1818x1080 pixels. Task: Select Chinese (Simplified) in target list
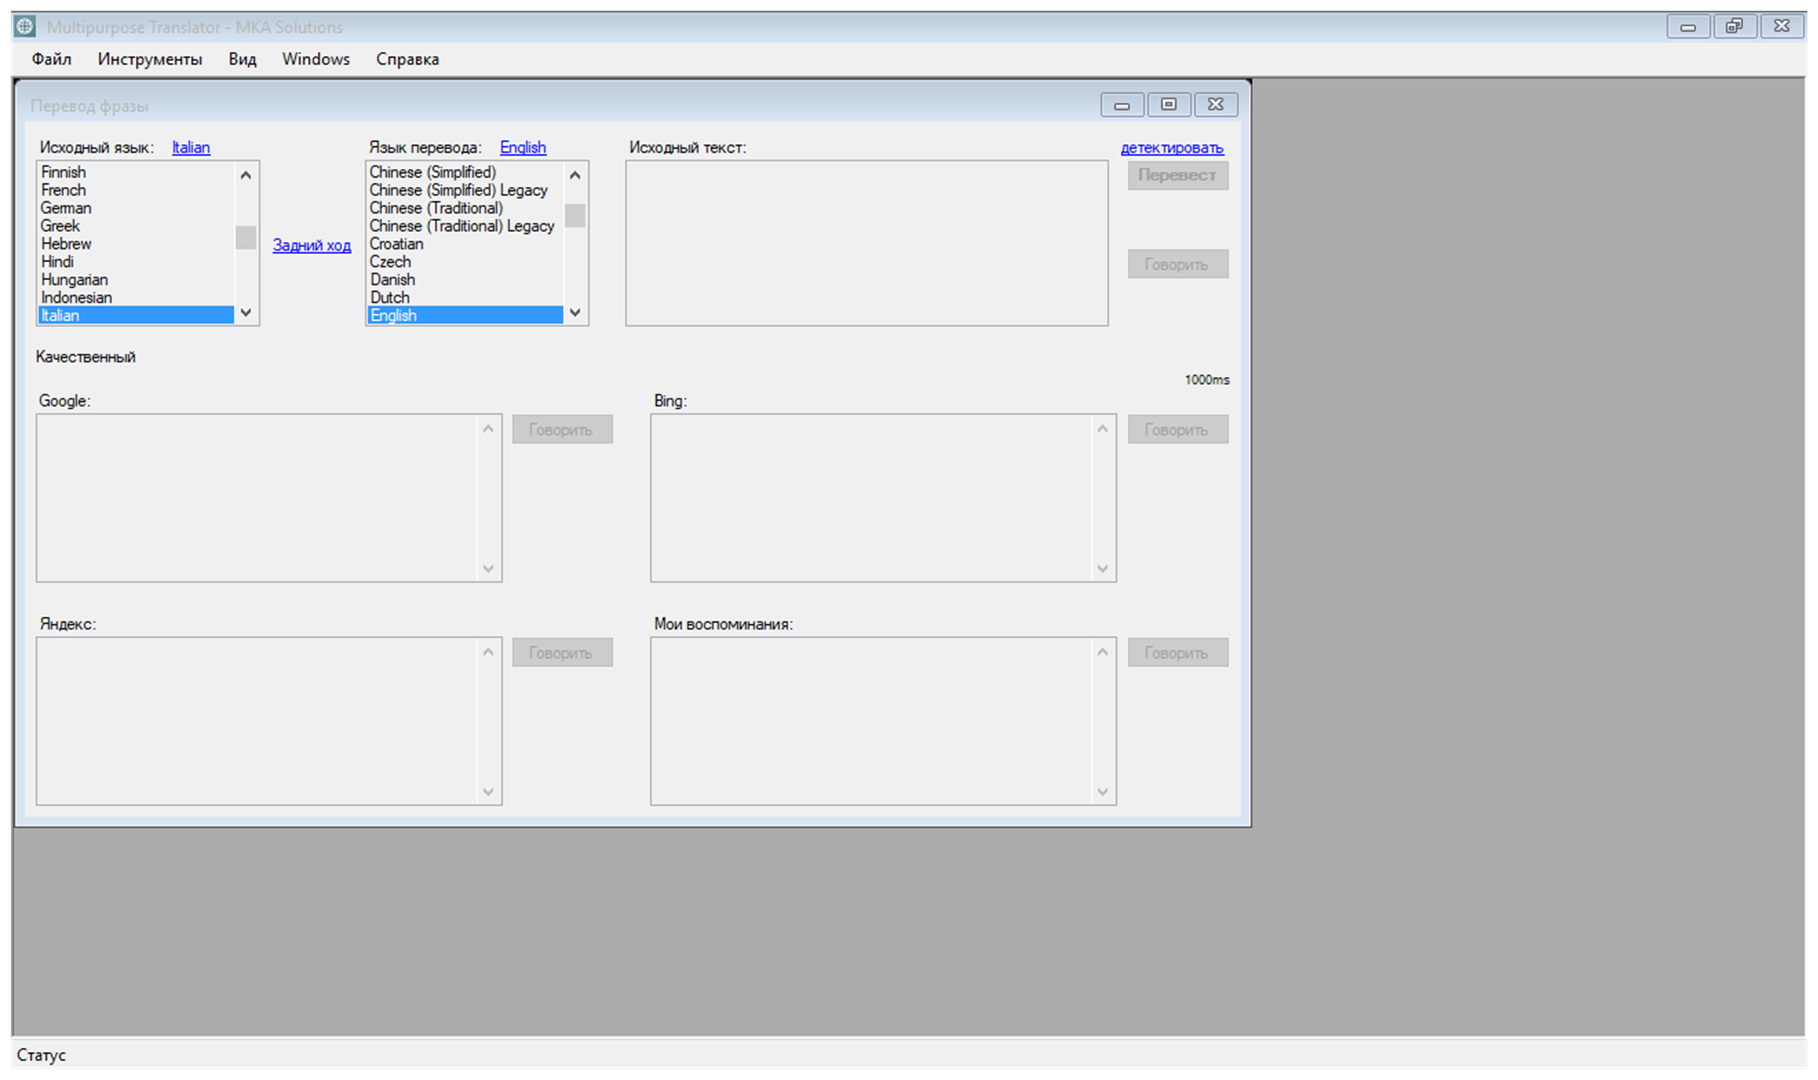(x=465, y=172)
